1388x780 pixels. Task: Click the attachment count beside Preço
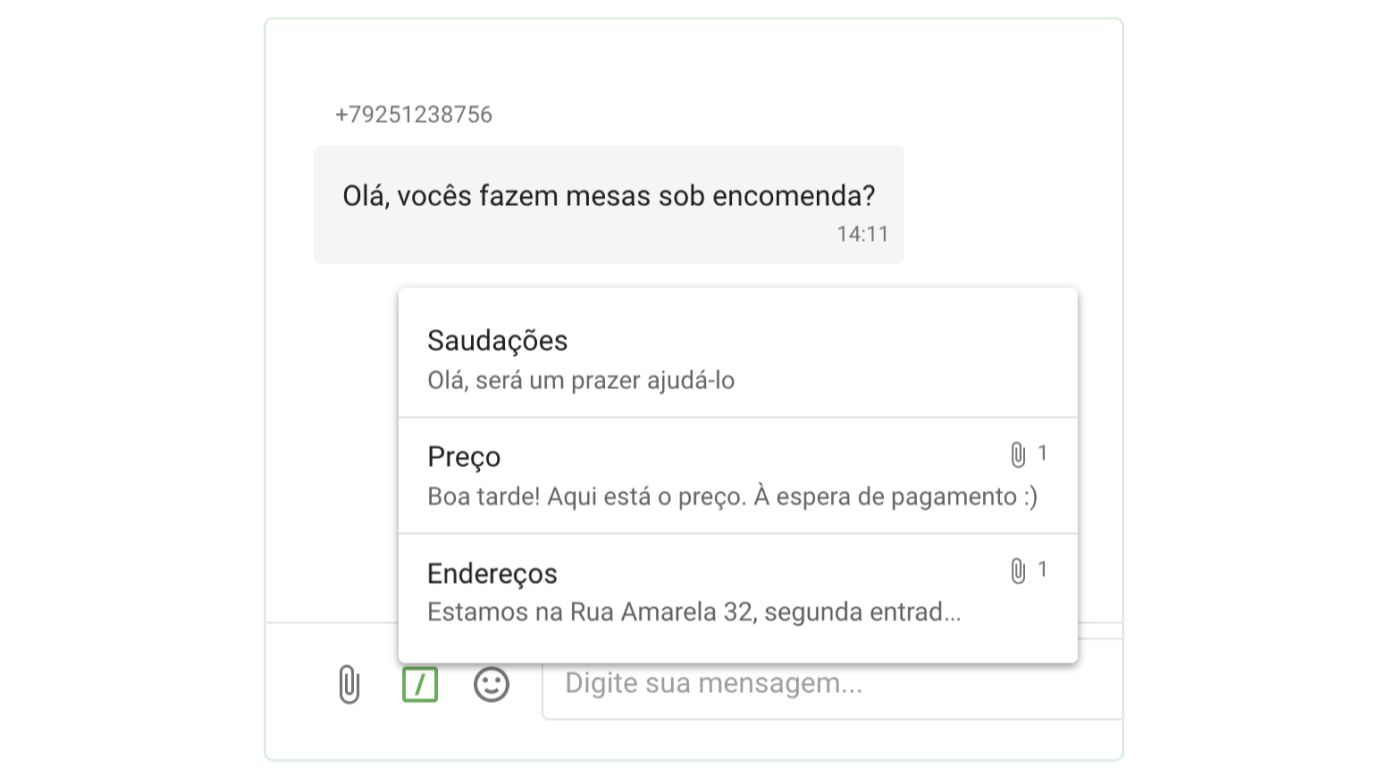pyautogui.click(x=1042, y=453)
